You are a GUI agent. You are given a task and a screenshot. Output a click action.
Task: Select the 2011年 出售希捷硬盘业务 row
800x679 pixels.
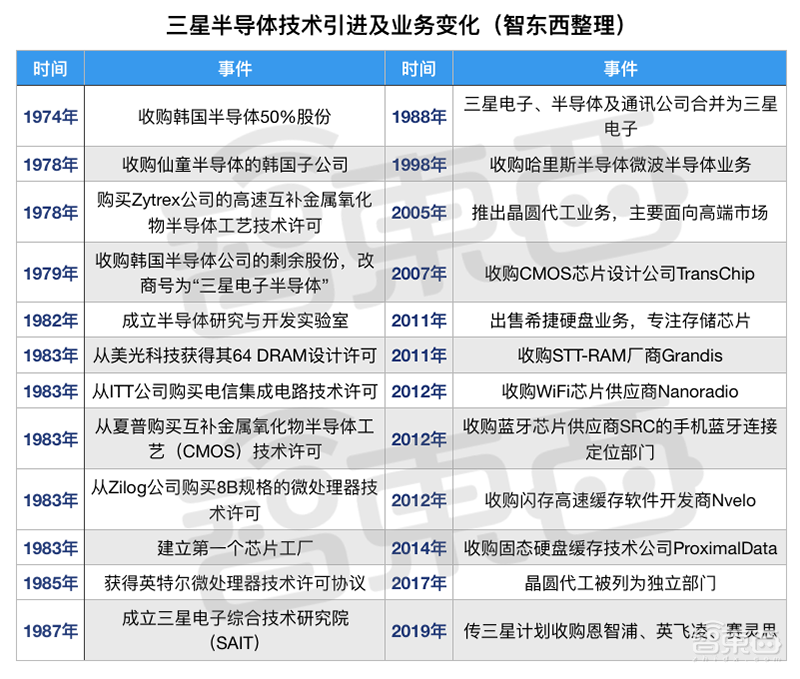[x=621, y=321]
